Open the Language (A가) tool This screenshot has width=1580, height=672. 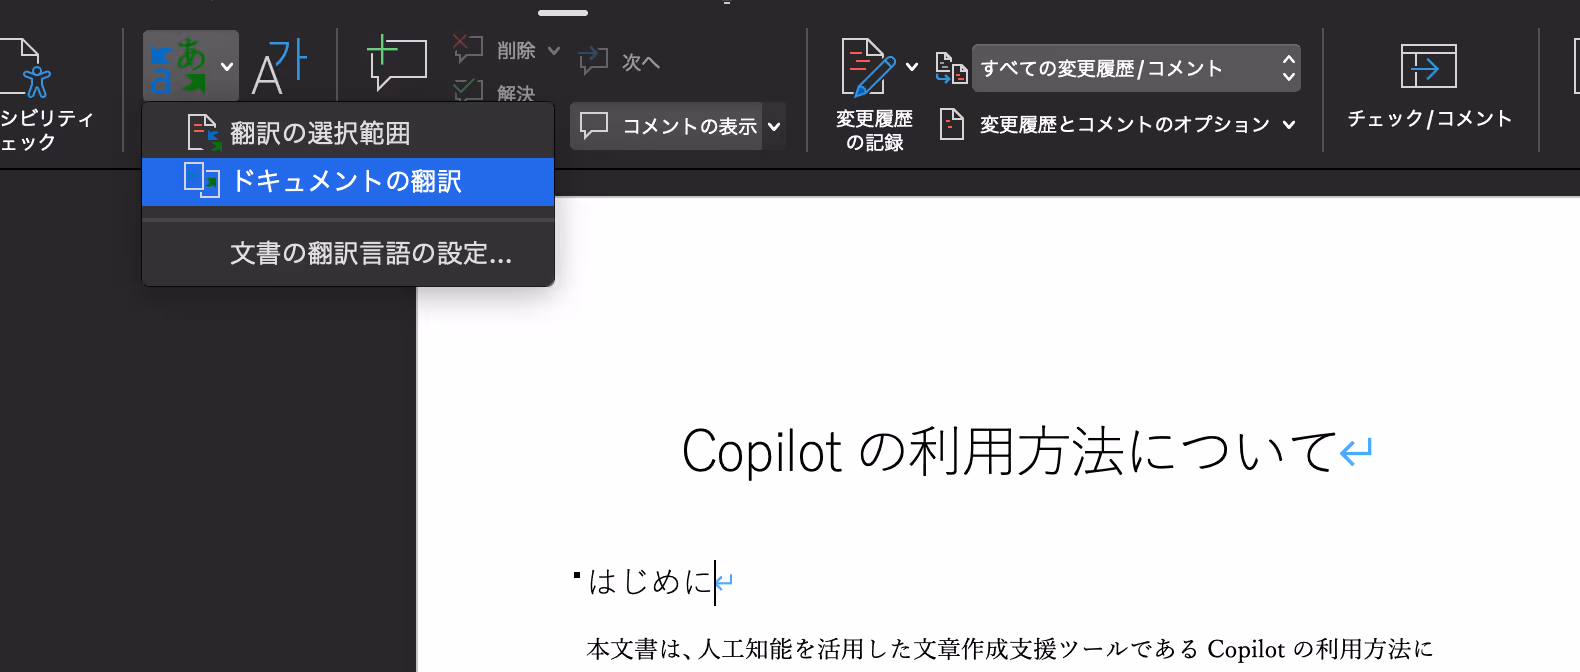click(x=279, y=66)
